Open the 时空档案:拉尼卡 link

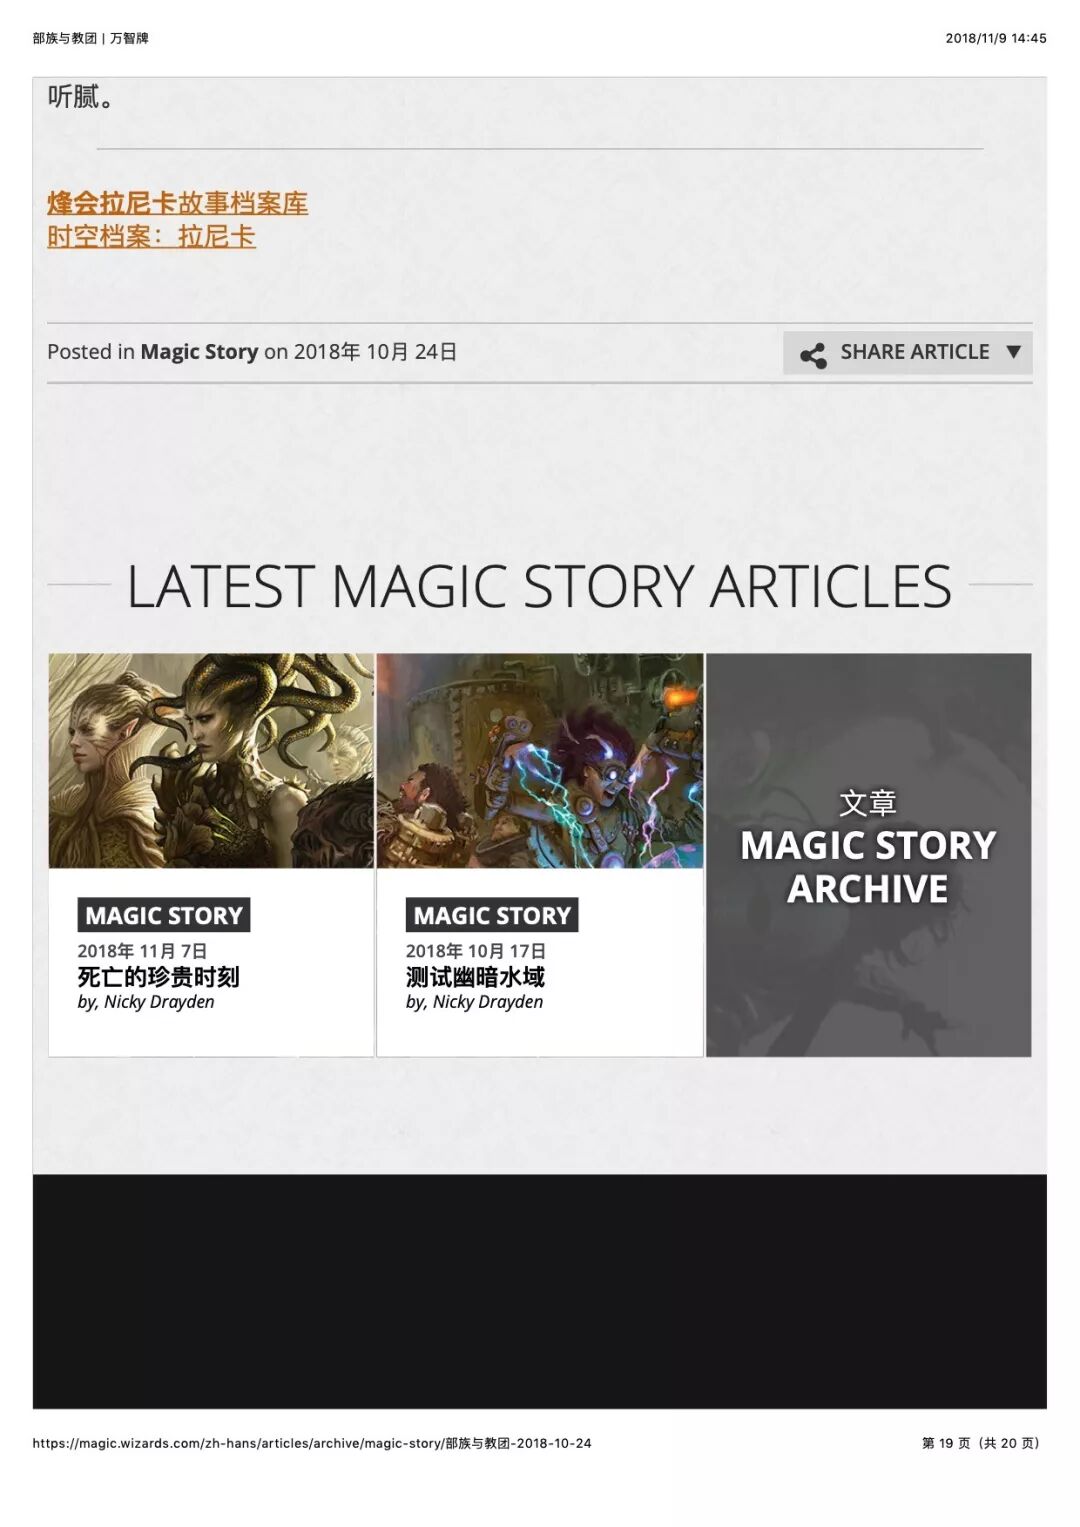pyautogui.click(x=151, y=237)
